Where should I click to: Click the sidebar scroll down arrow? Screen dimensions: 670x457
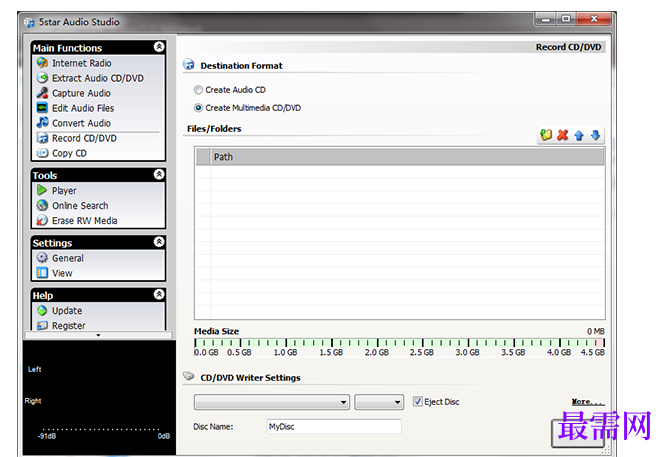pyautogui.click(x=98, y=335)
